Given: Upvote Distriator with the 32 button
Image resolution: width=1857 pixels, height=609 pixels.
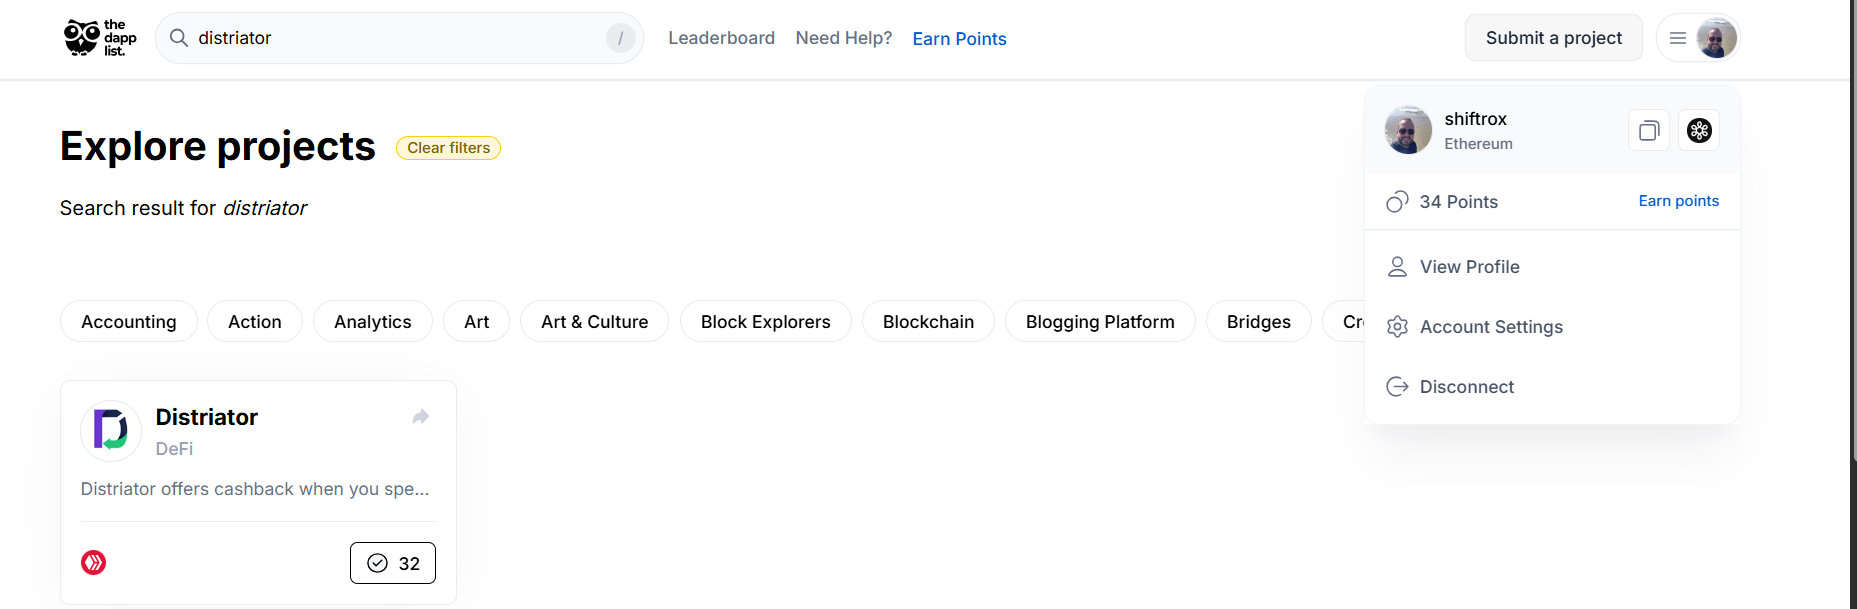Looking at the screenshot, I should tap(393, 563).
